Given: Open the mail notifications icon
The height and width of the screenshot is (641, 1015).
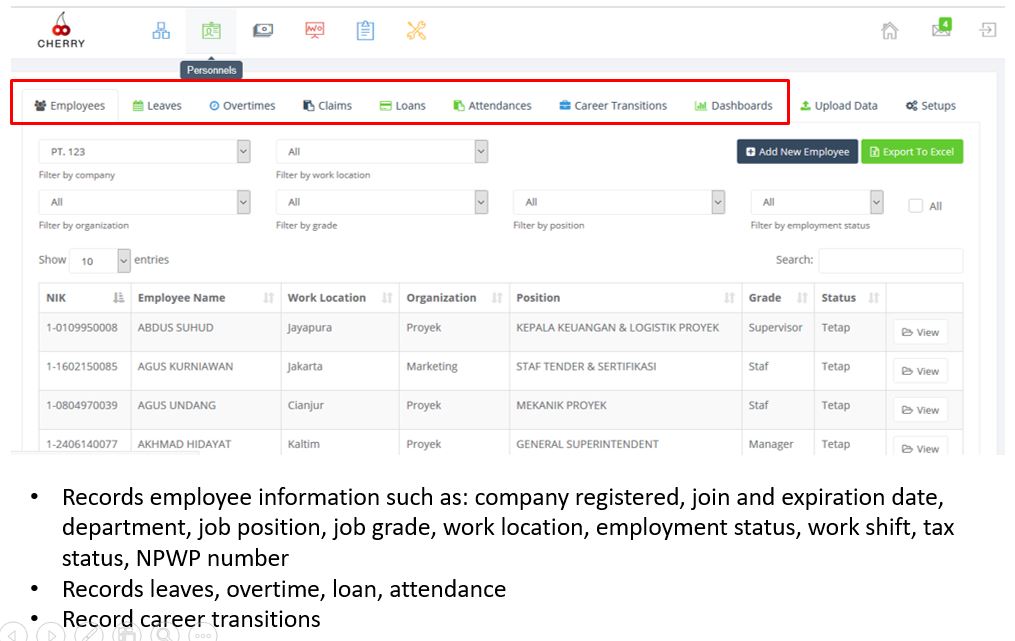Looking at the screenshot, I should [x=941, y=29].
